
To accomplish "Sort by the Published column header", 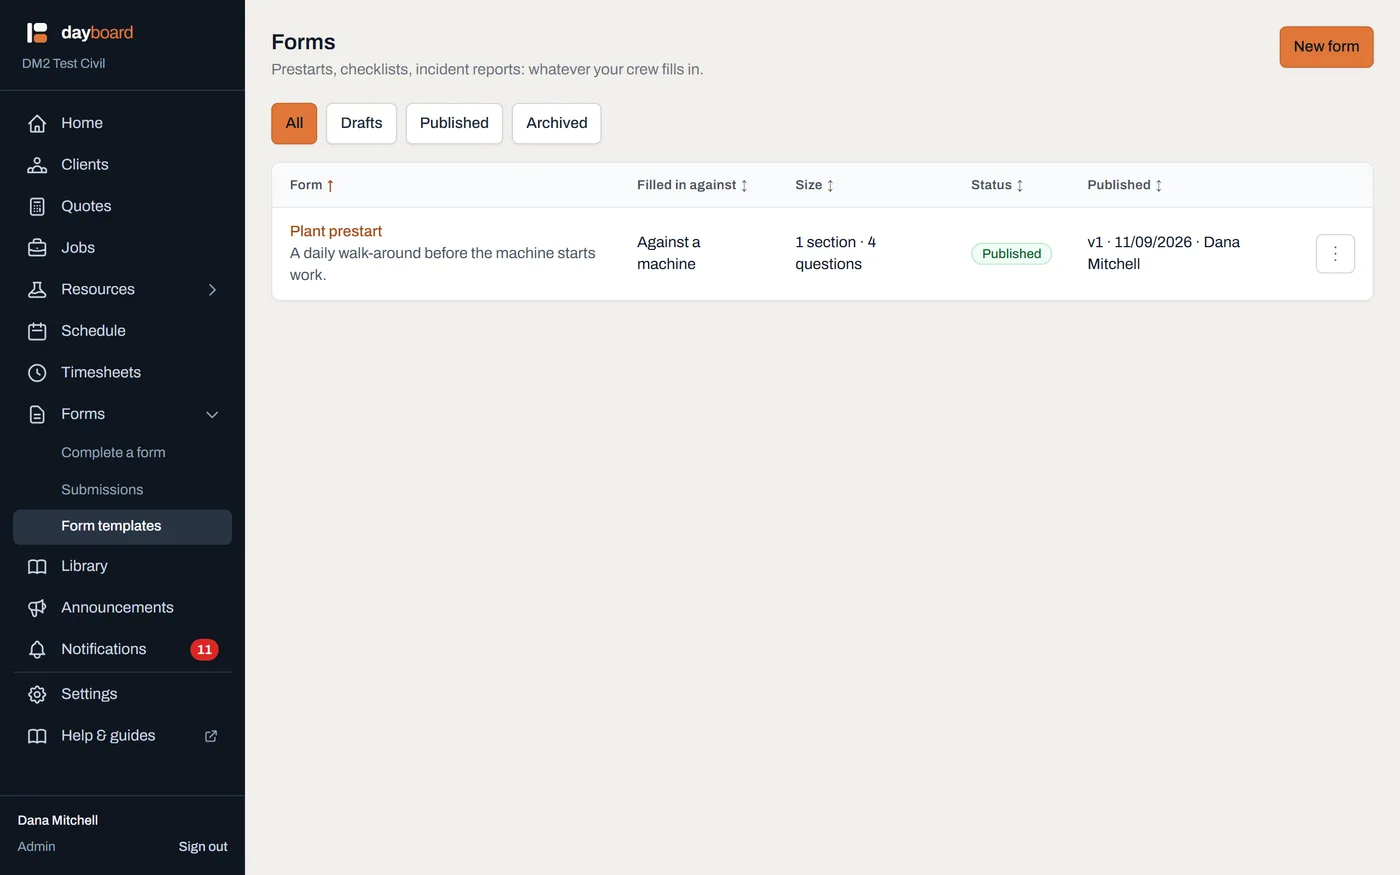I will coord(1125,185).
